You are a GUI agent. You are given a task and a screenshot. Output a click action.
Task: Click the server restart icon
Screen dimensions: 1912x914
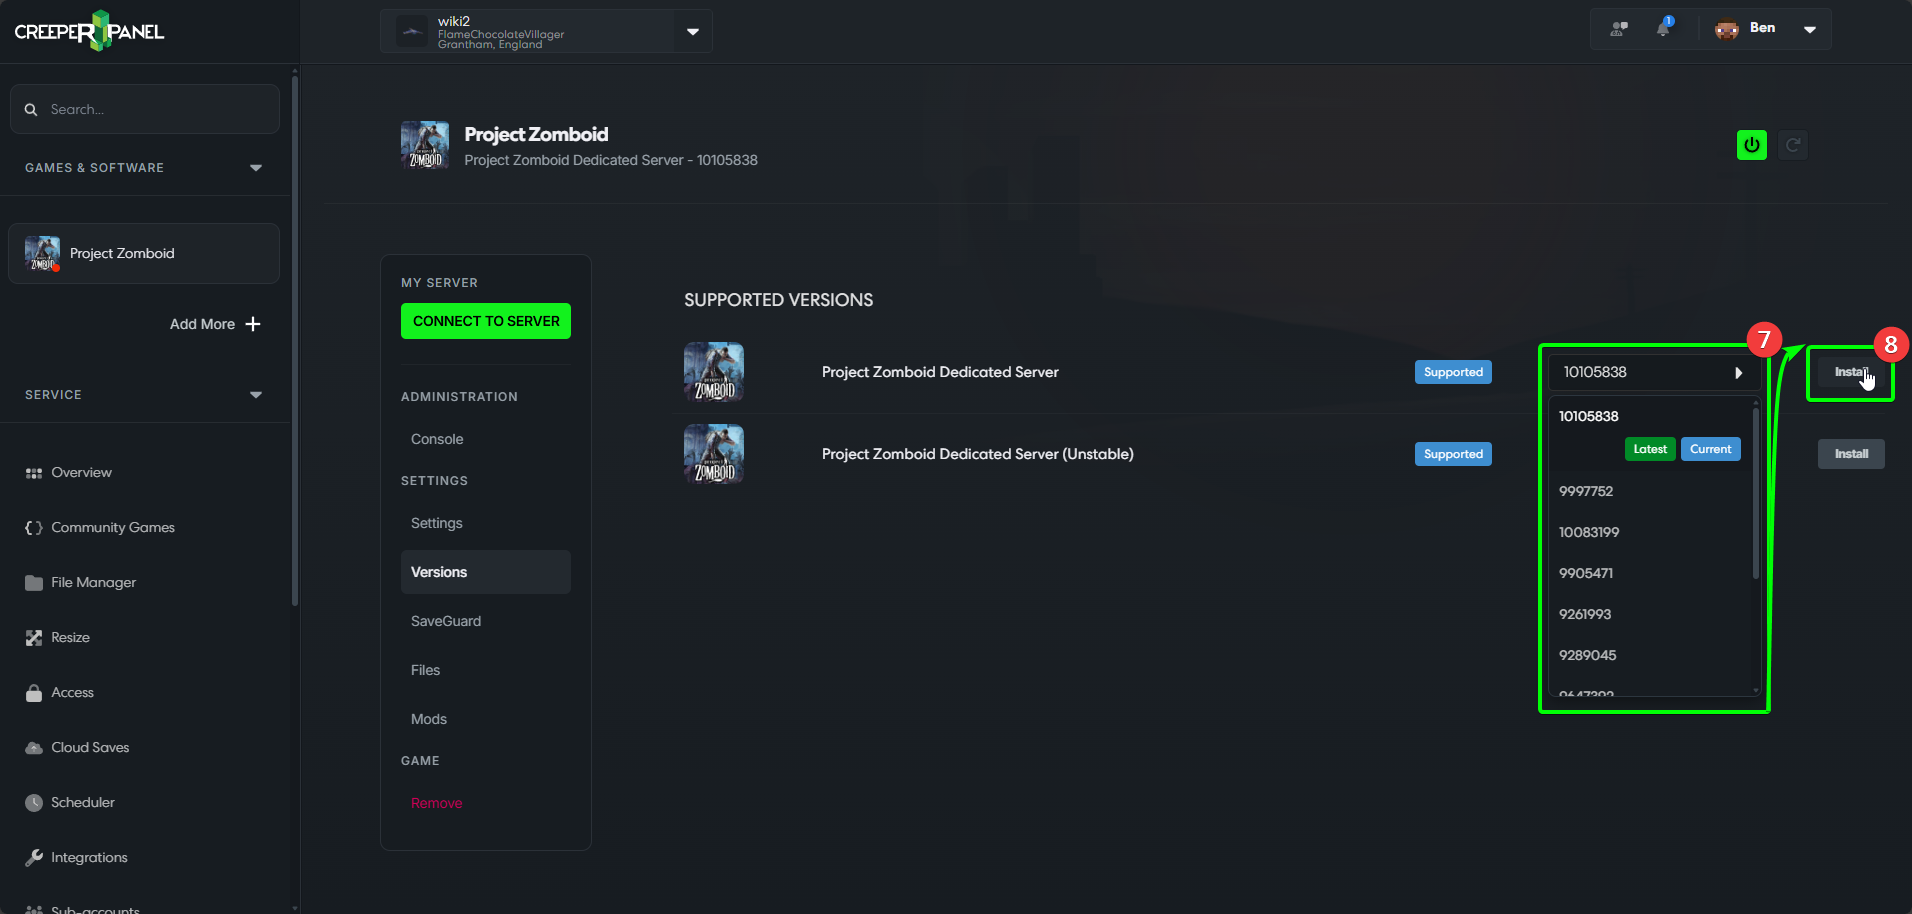(1793, 144)
